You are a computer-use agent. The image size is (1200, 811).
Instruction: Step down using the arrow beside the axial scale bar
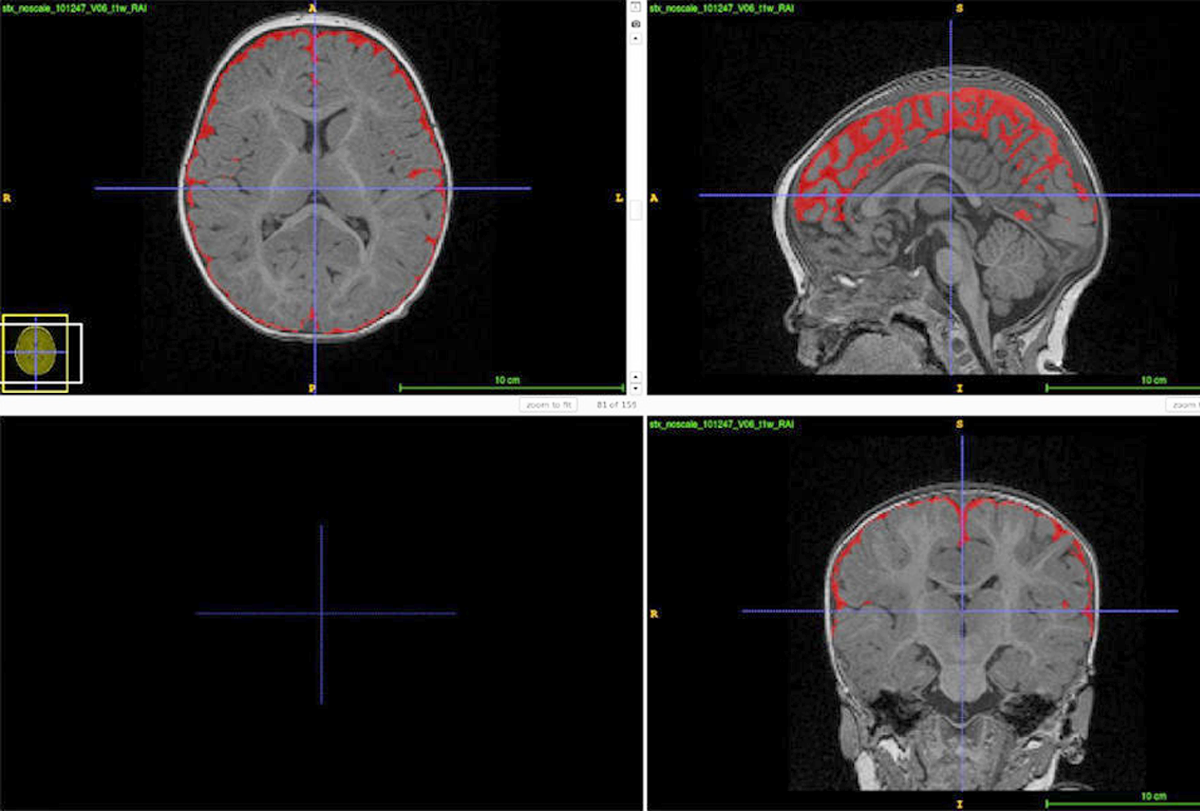(634, 388)
